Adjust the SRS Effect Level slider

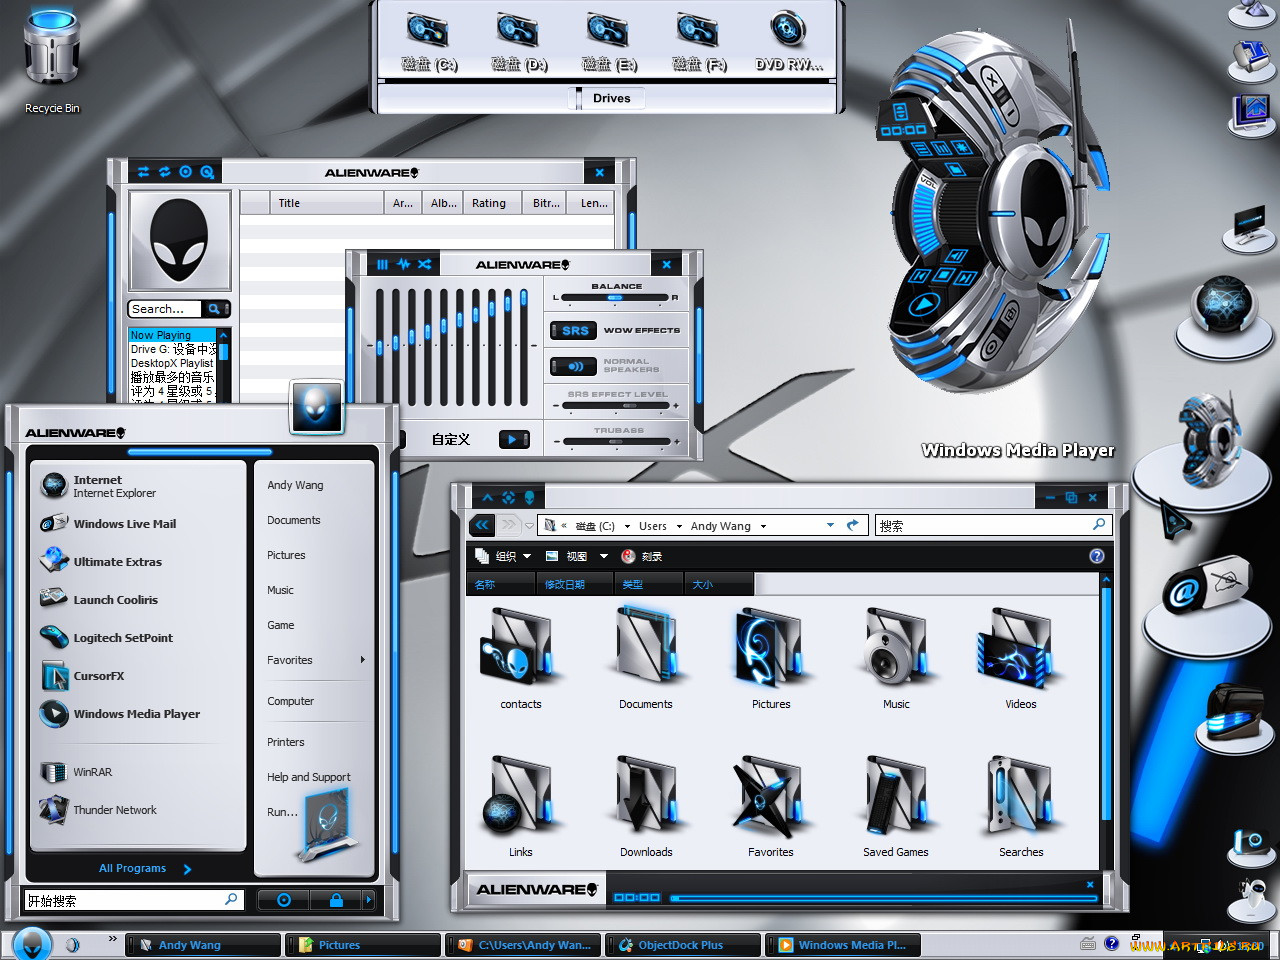pyautogui.click(x=616, y=406)
